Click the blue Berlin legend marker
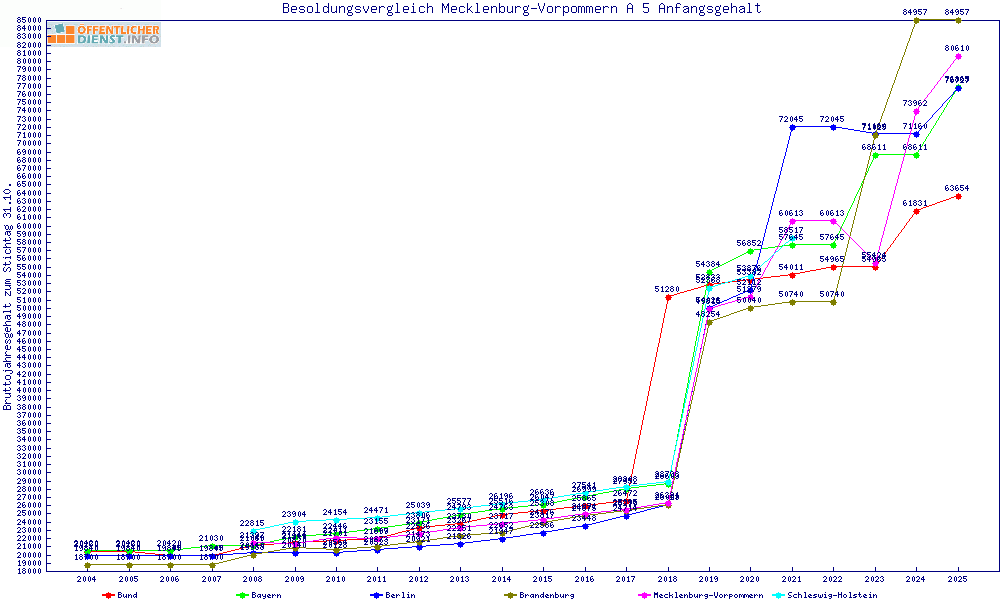Viewport: 1000px width, 600px height. [x=375, y=595]
